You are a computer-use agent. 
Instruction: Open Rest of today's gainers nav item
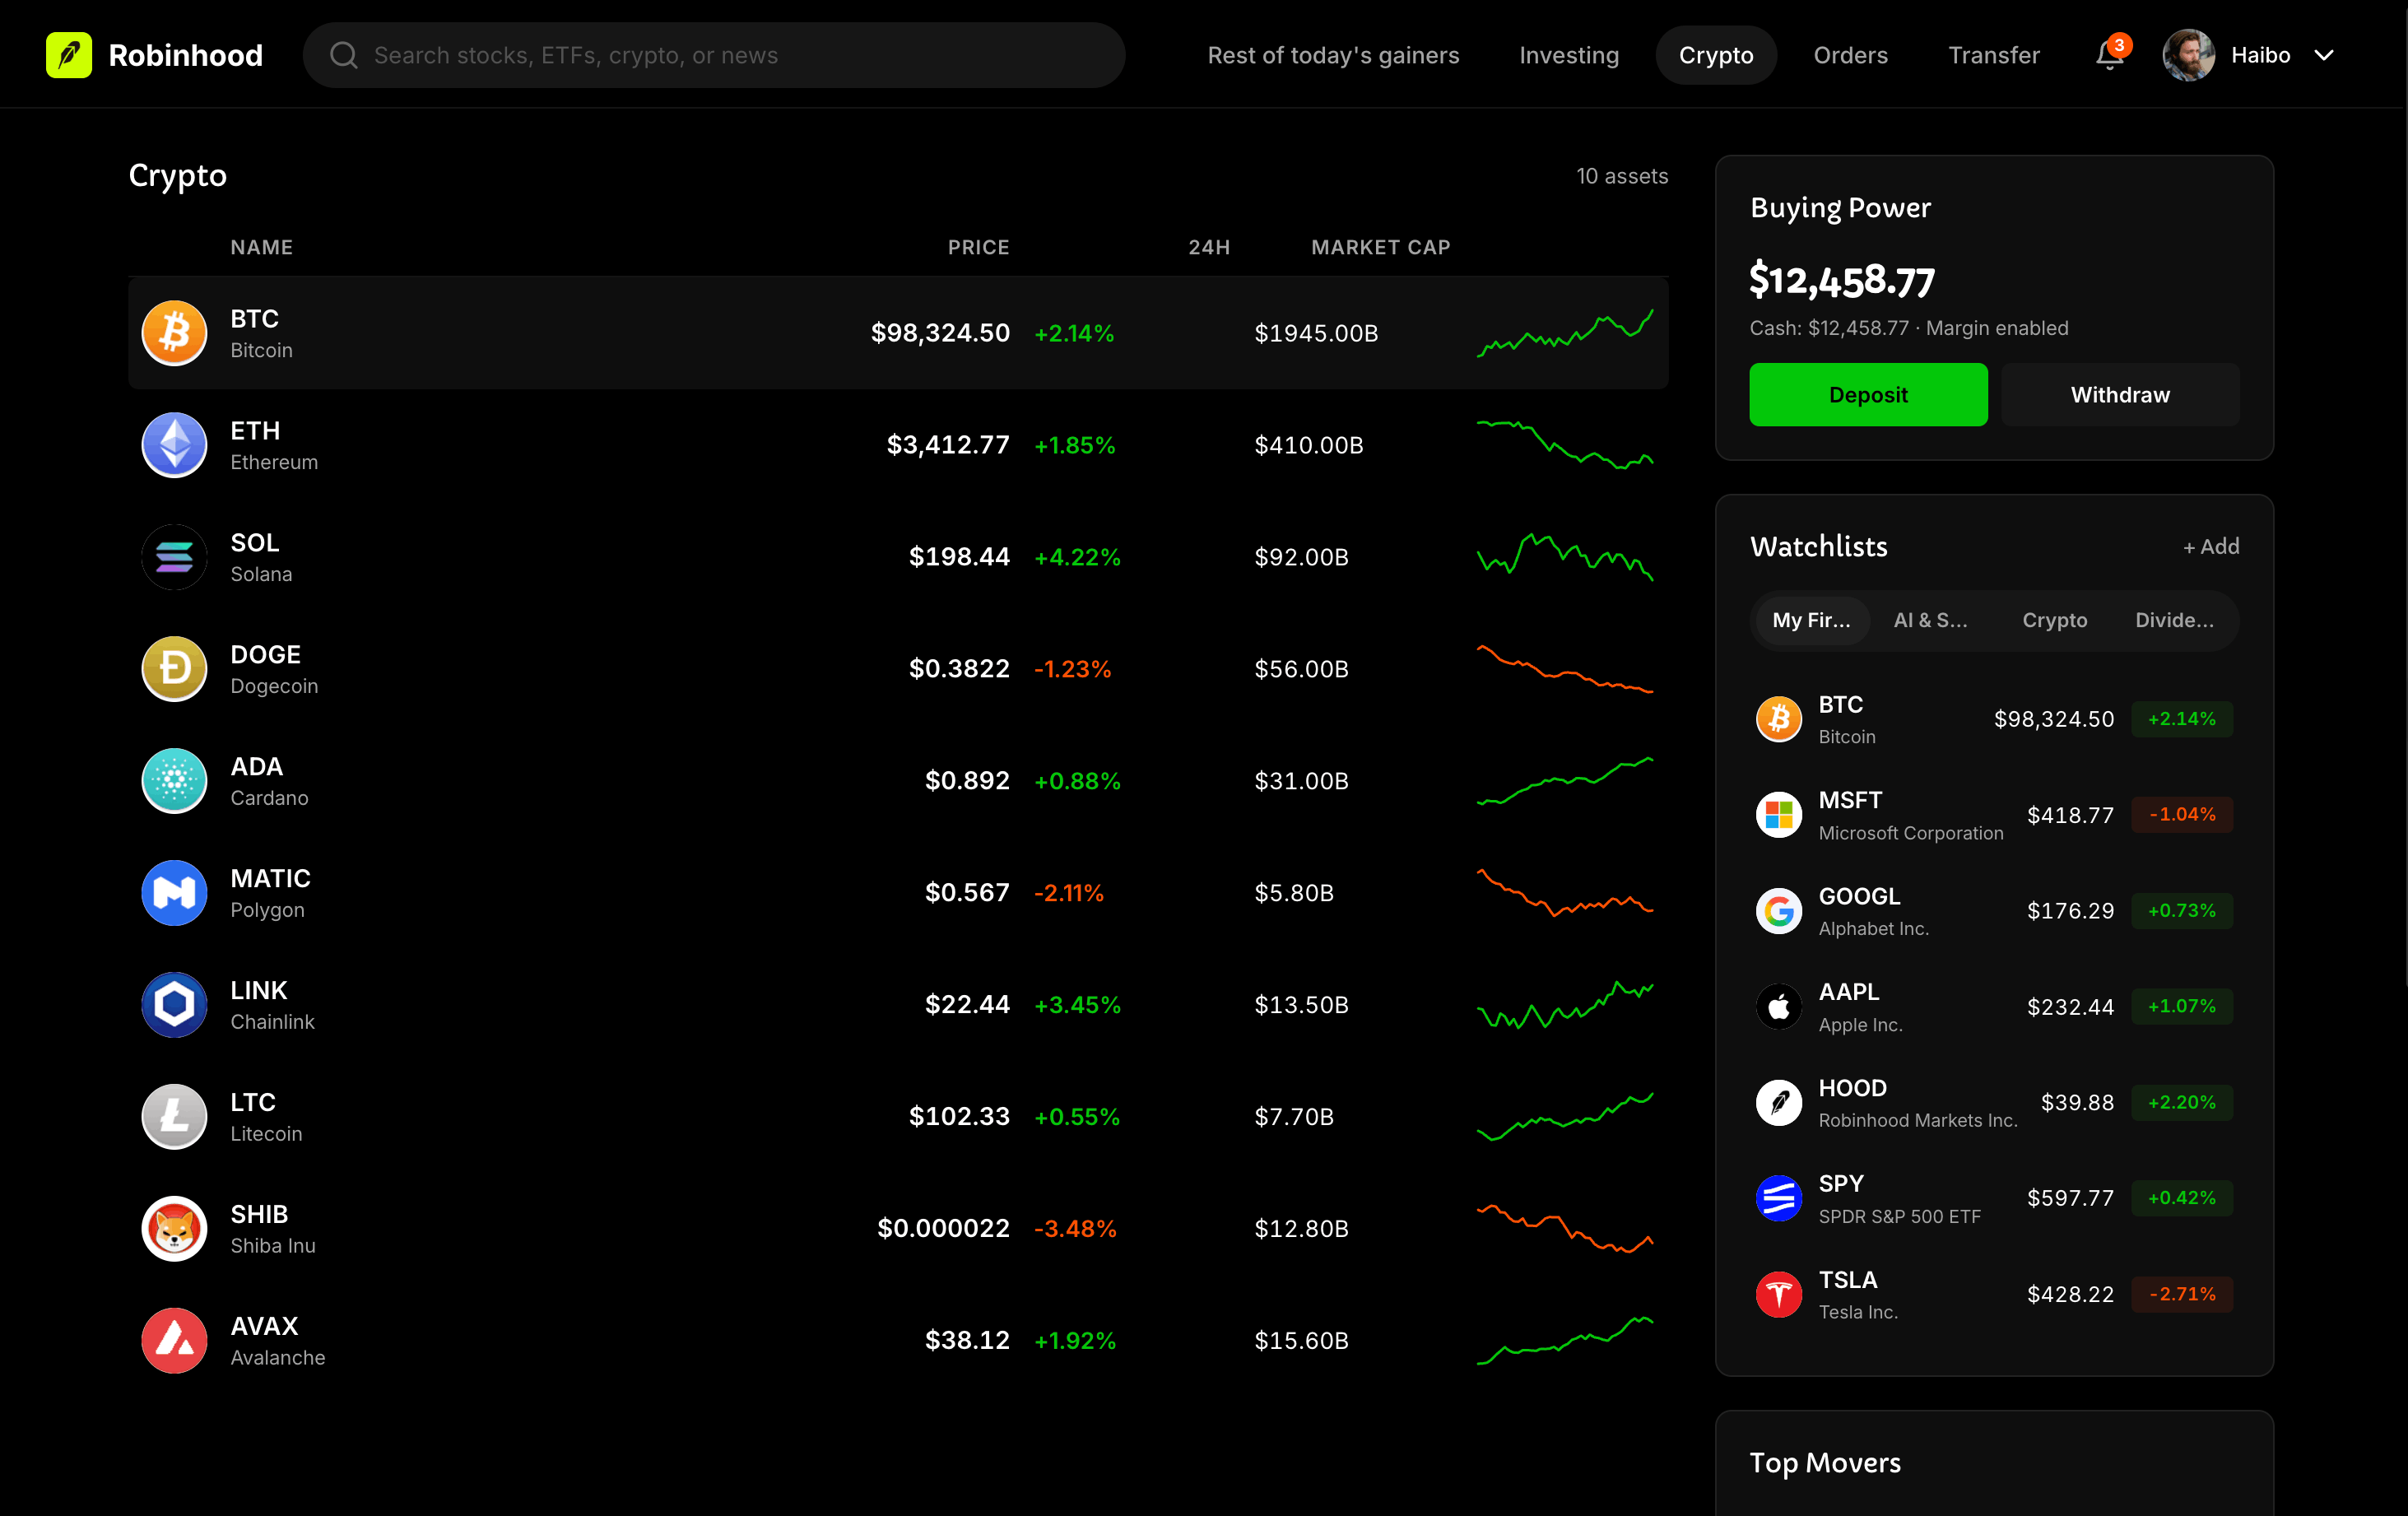pos(1333,55)
